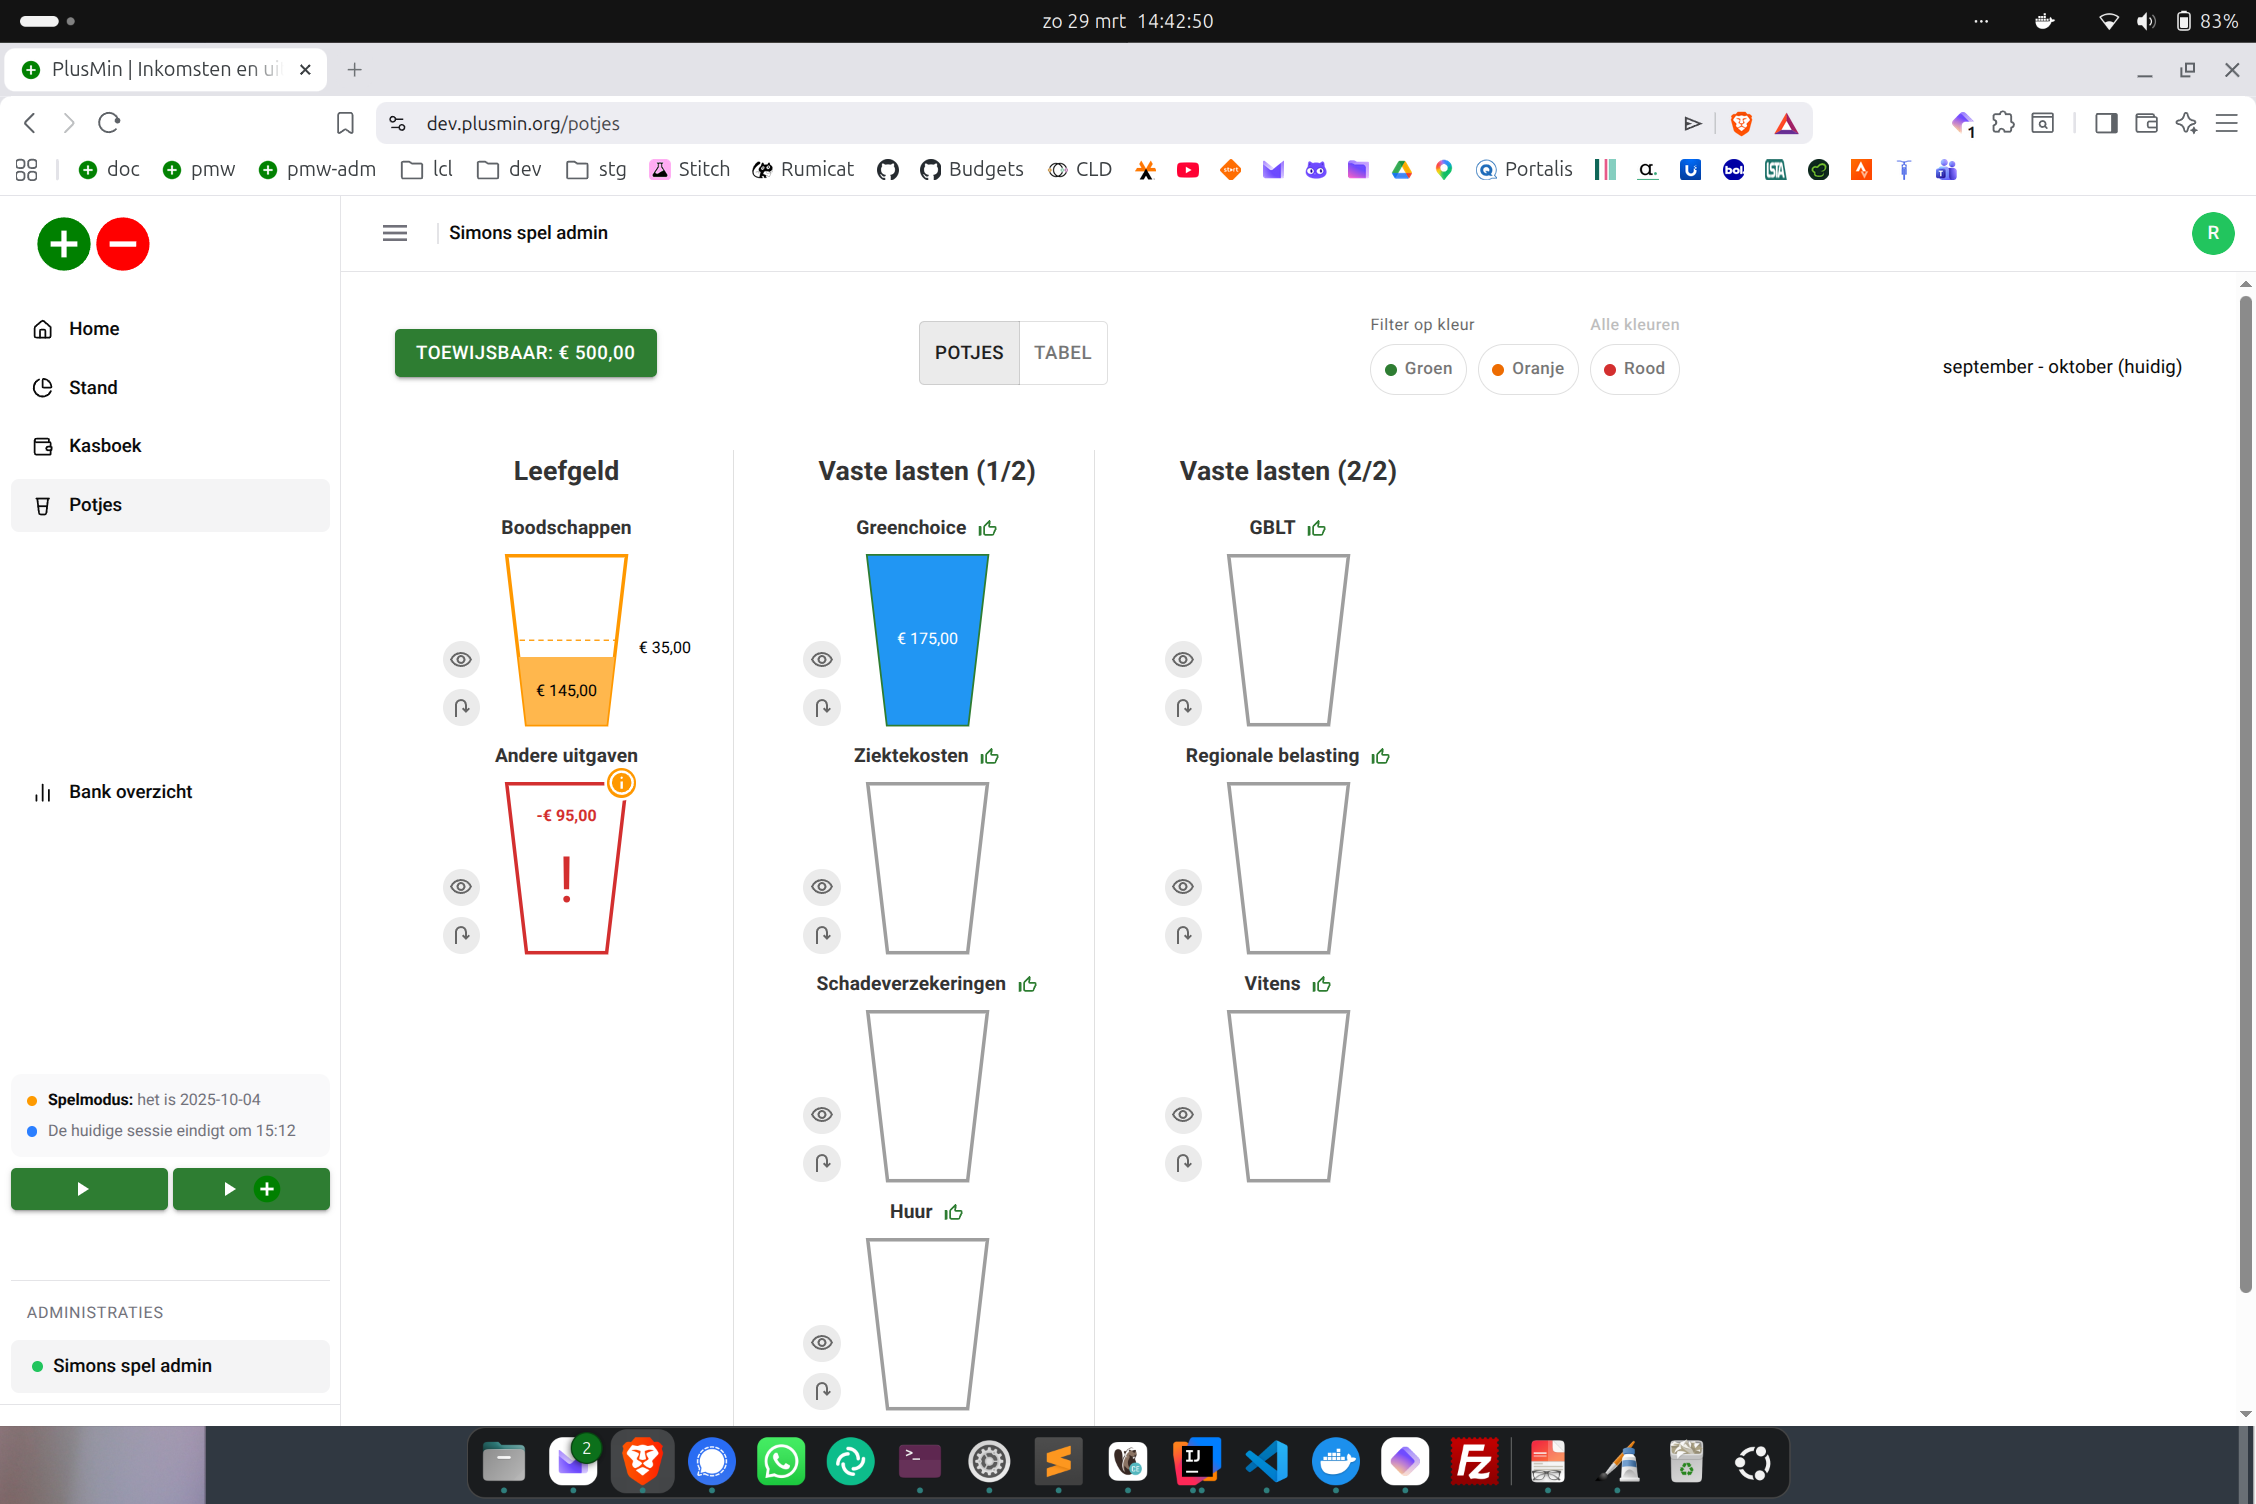Screen dimensions: 2256x1504
Task: Click the Toewijsbaar € 500,00 button
Action: (525, 353)
